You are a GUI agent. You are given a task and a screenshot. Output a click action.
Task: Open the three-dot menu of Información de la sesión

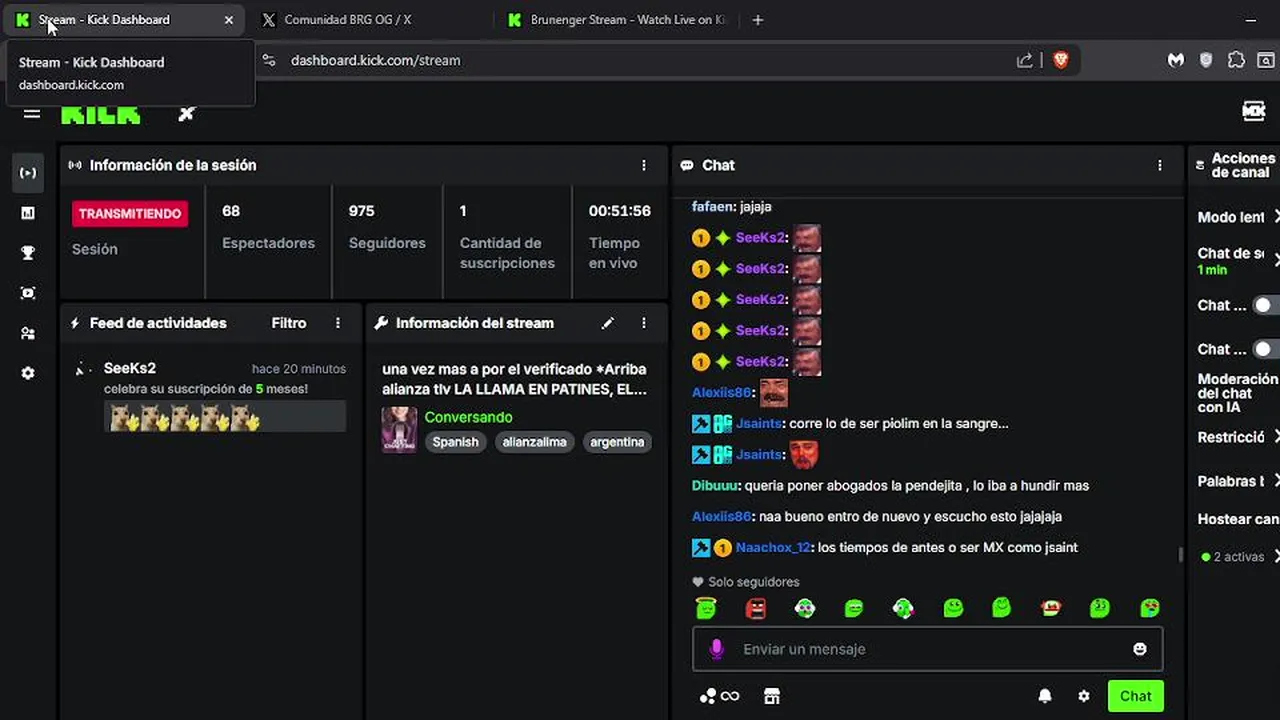coord(644,165)
